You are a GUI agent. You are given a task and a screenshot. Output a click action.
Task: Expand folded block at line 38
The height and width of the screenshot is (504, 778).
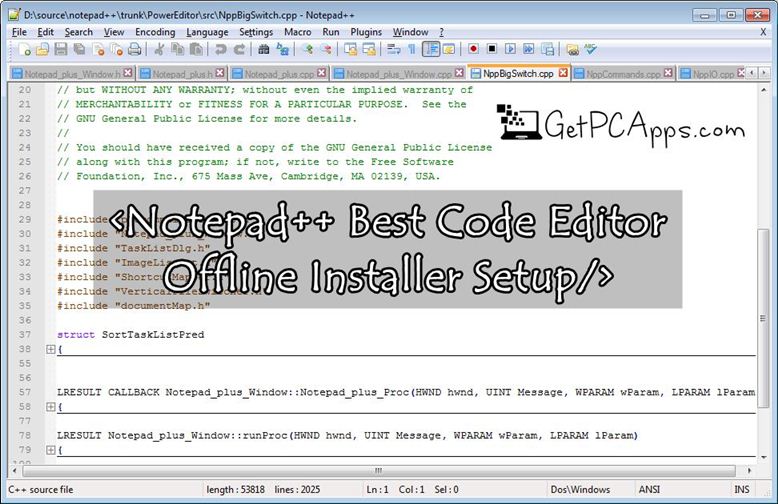[x=51, y=349]
